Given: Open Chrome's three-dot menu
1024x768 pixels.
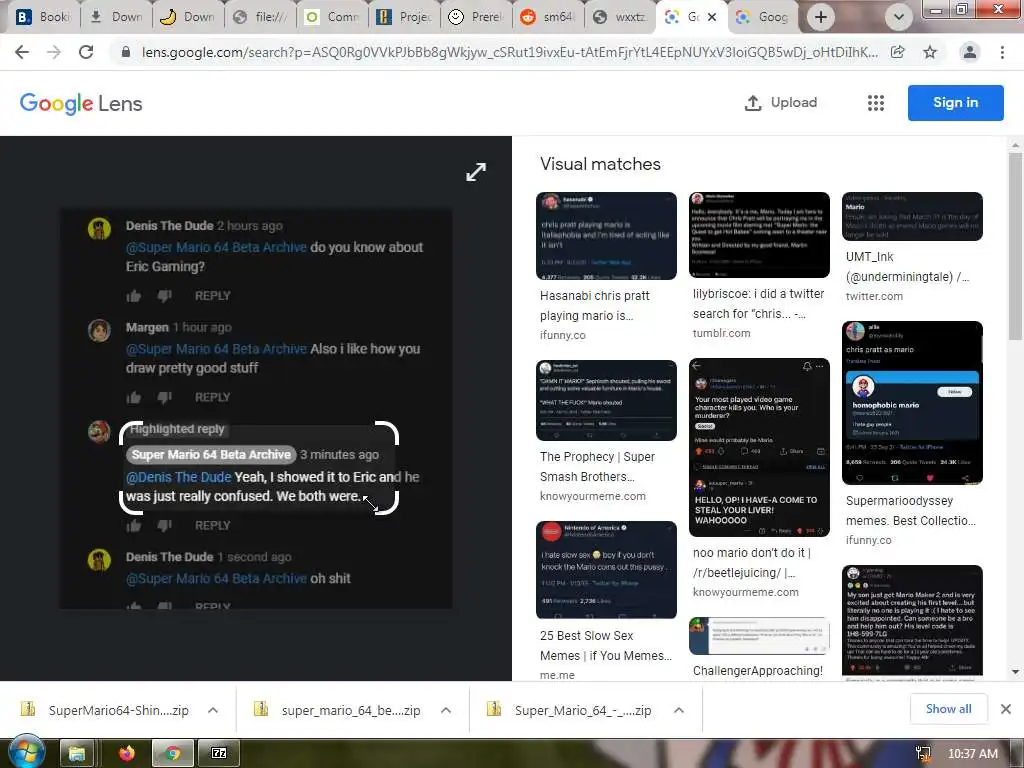Looking at the screenshot, I should pos(1002,52).
